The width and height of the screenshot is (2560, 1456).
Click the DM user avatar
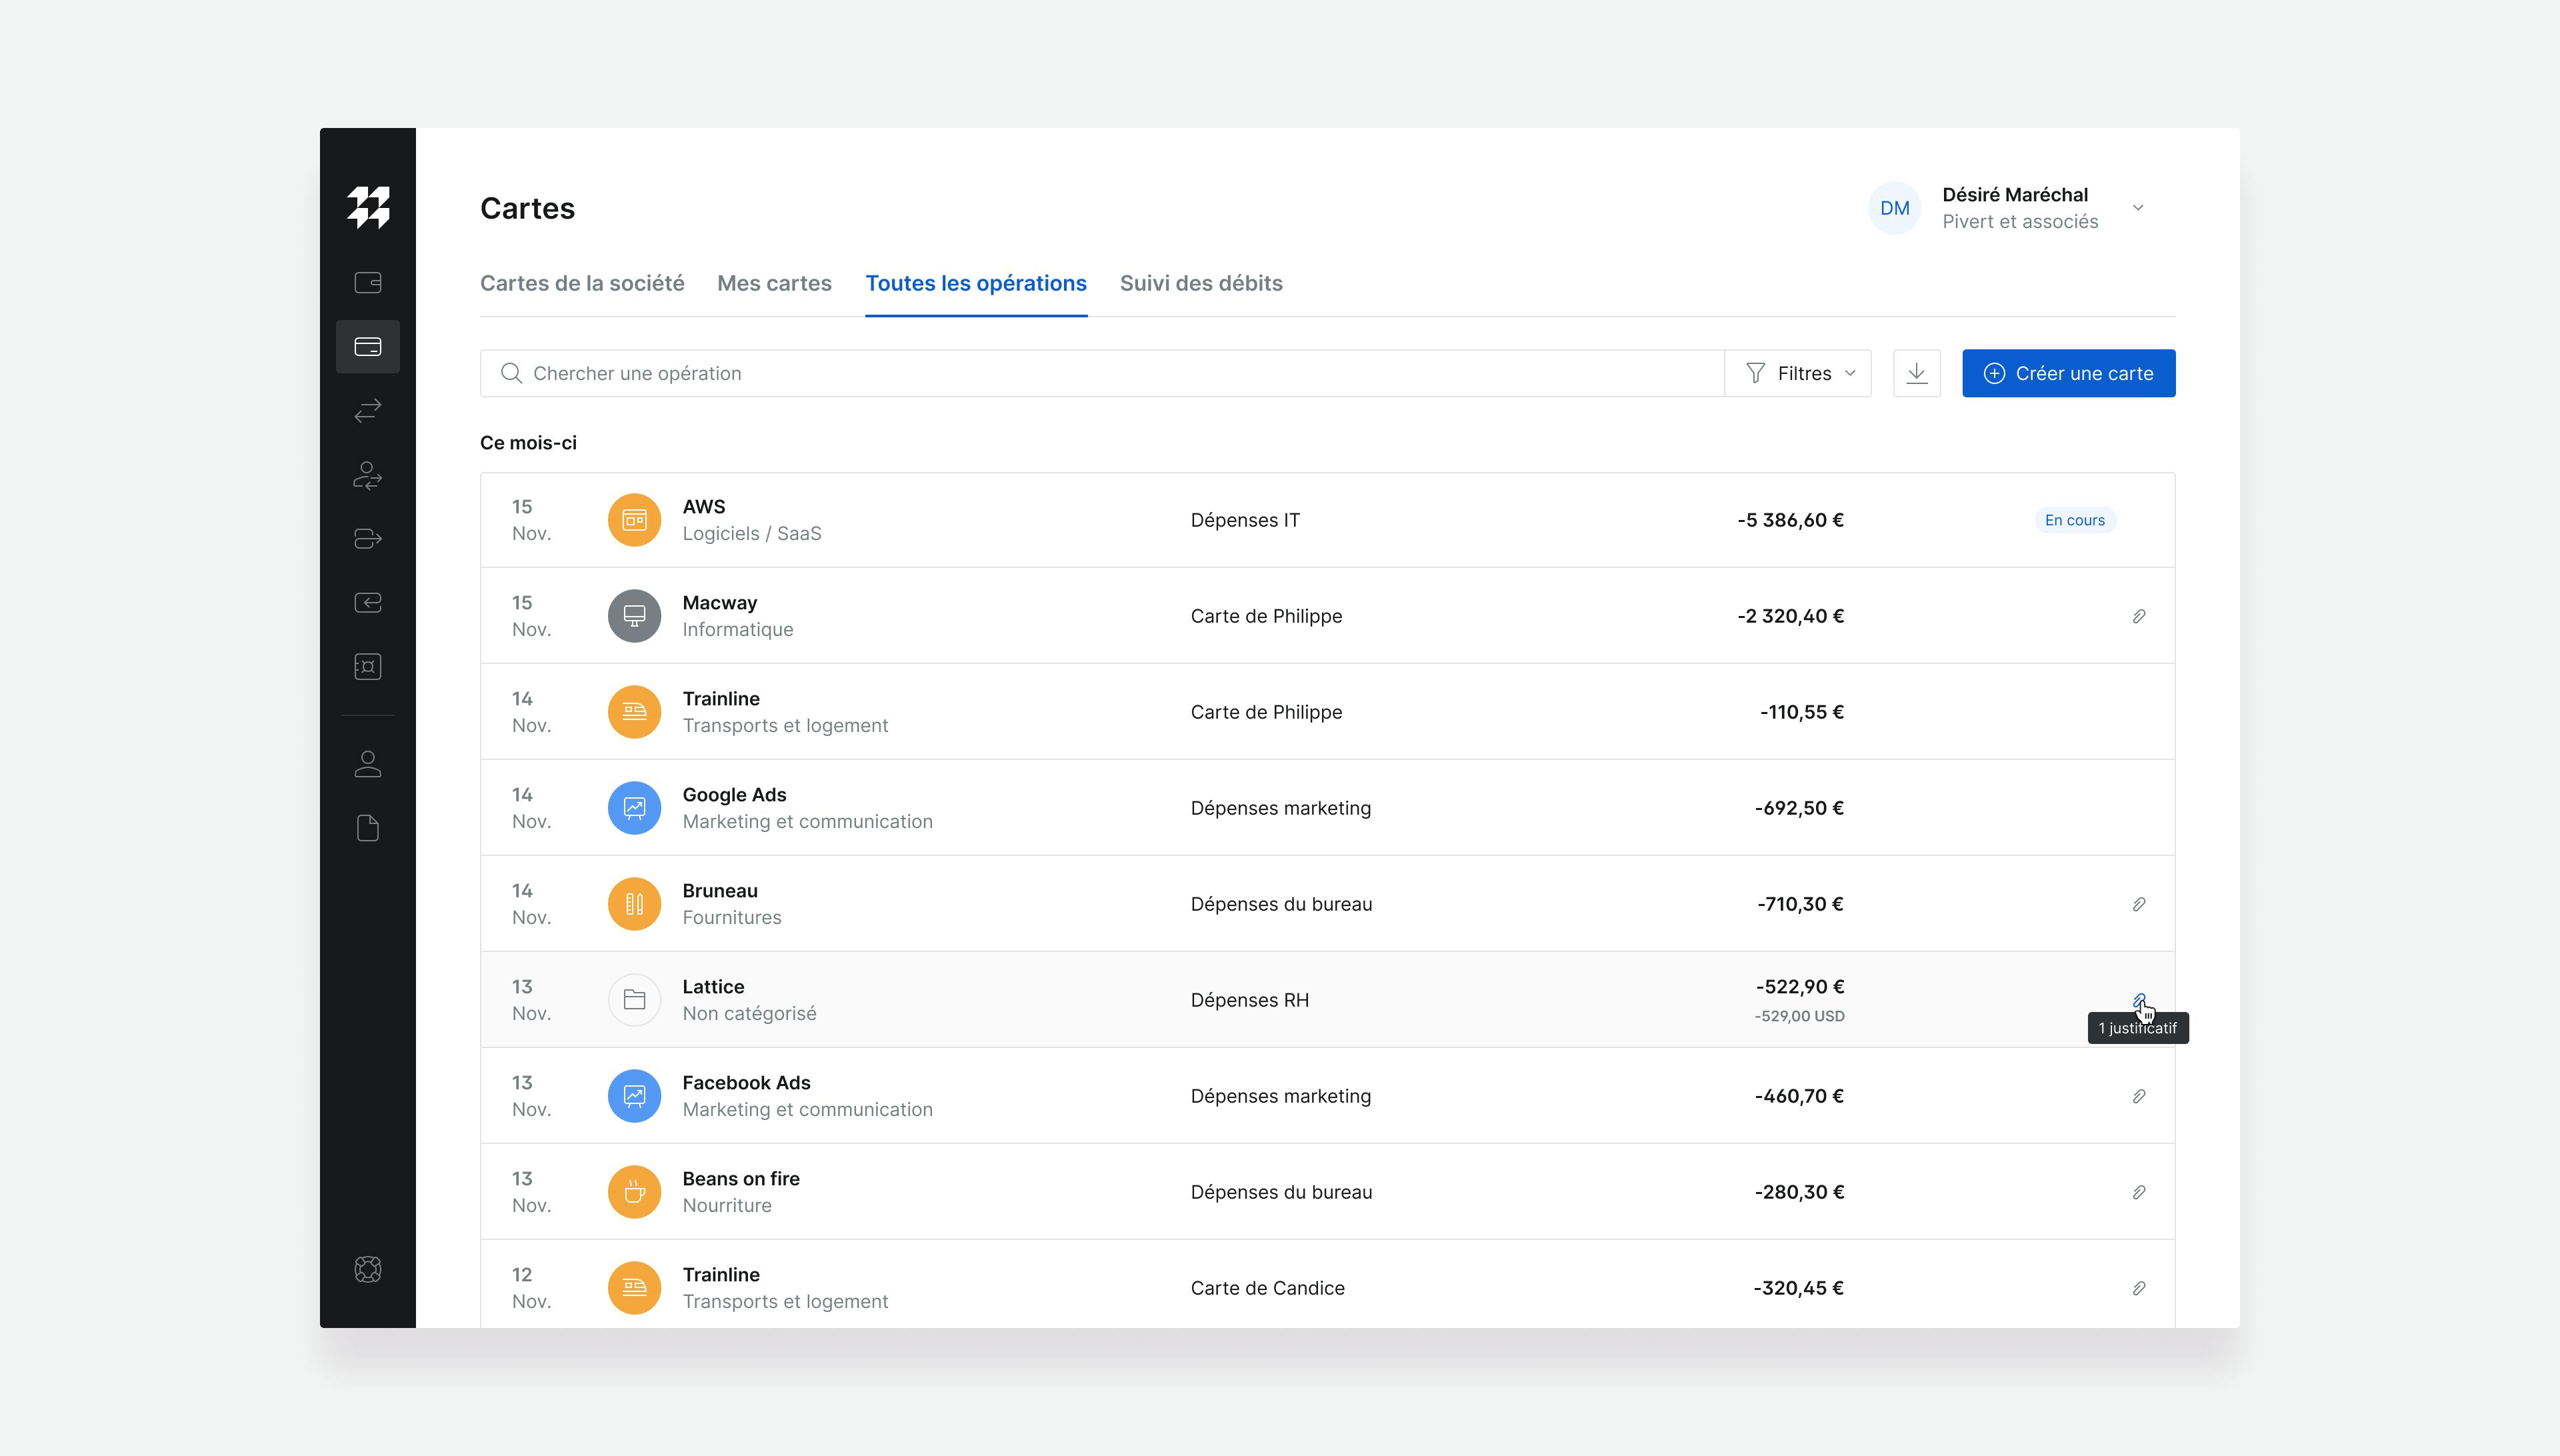pos(1894,208)
